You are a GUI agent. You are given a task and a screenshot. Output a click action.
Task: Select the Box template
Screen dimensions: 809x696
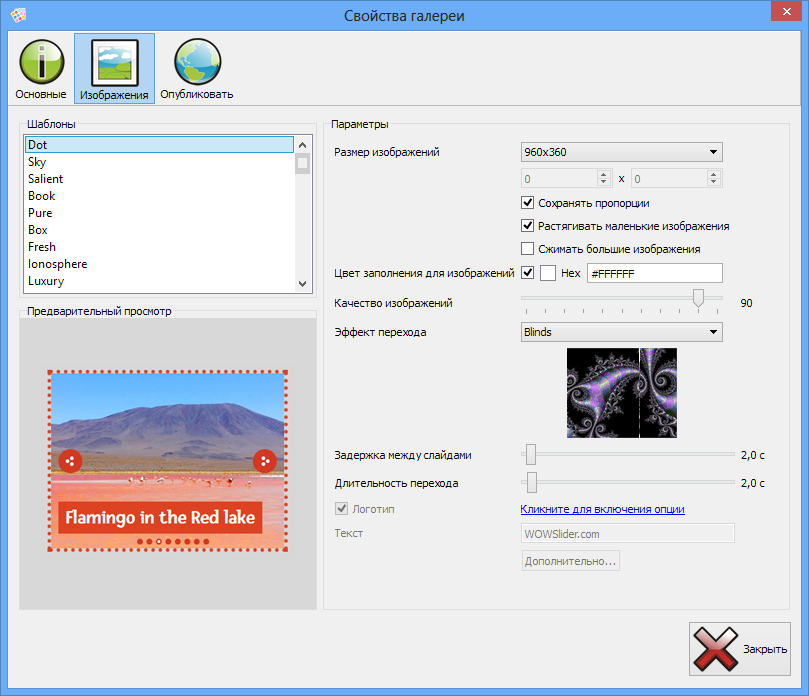pos(159,230)
